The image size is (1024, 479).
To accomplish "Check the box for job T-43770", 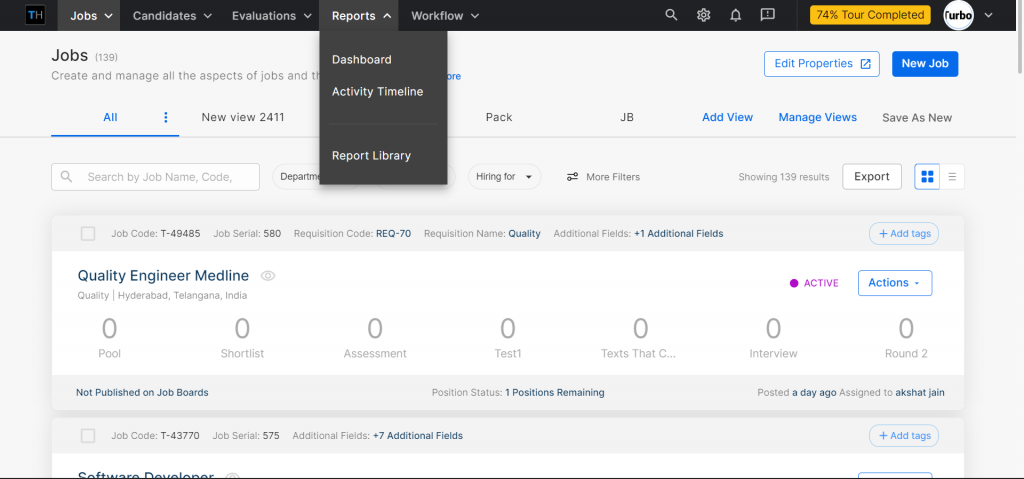I will tap(88, 436).
